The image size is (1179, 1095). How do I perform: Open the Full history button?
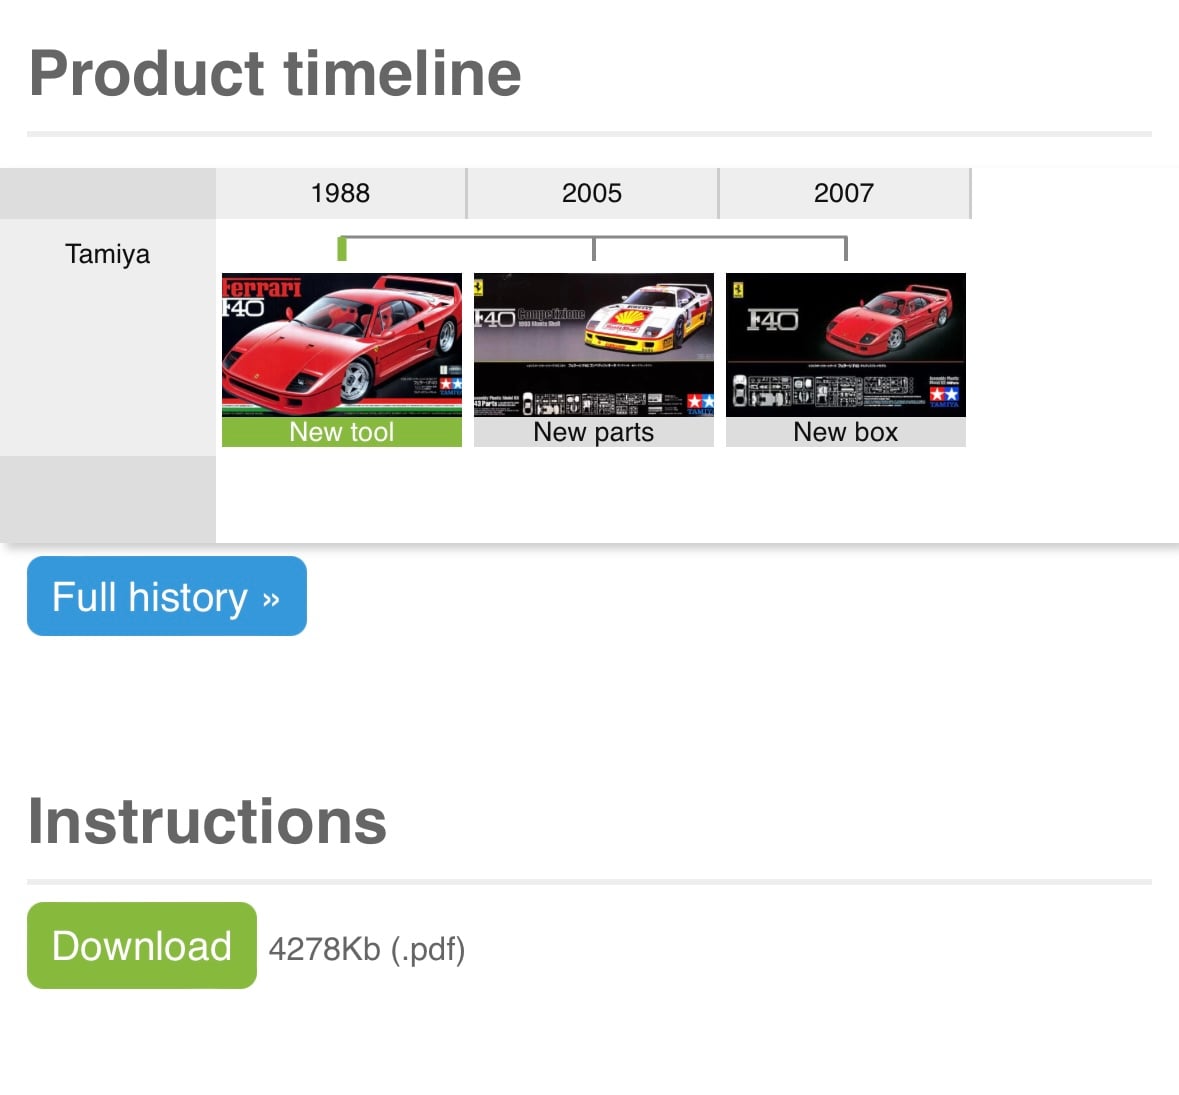167,596
